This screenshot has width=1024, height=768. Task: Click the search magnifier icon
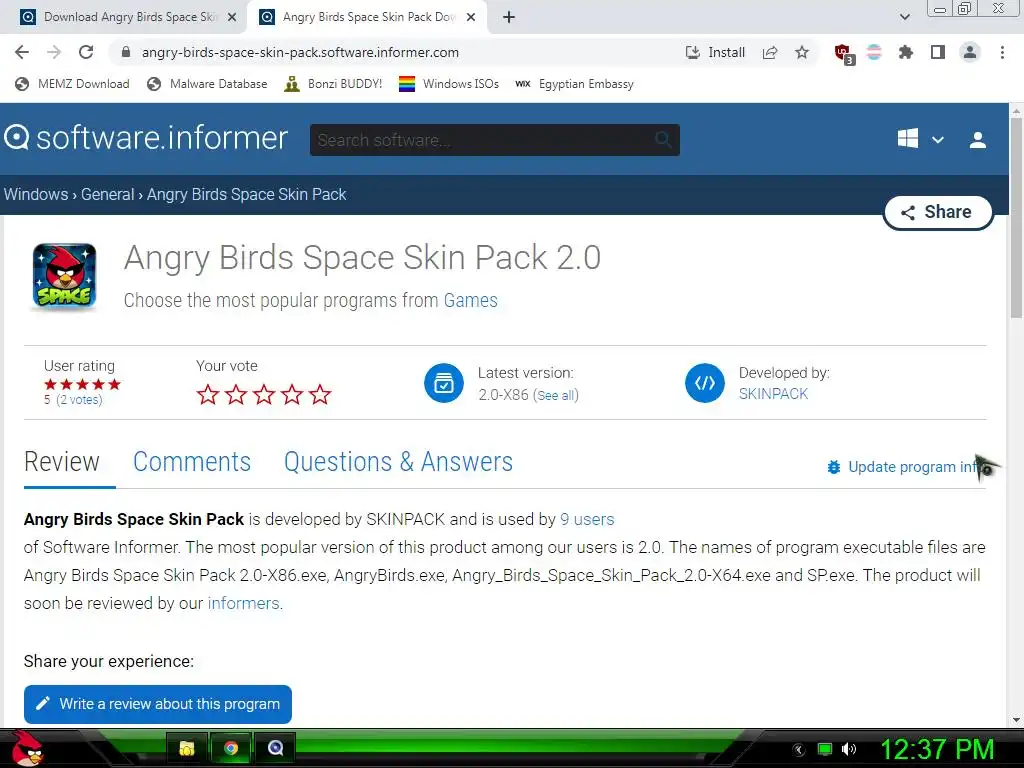pos(664,139)
